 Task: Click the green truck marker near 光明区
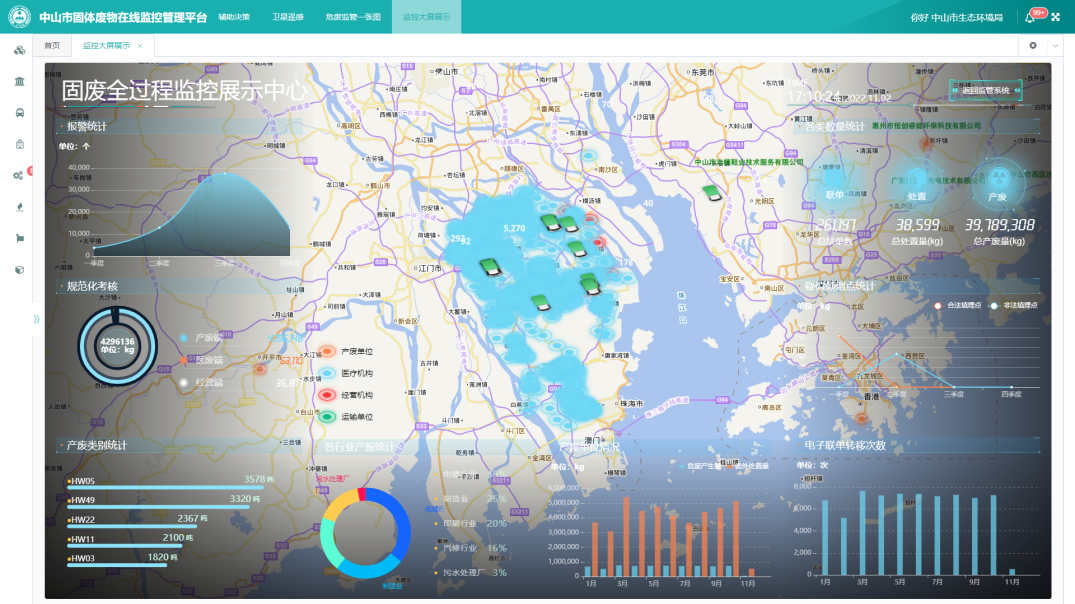point(713,193)
